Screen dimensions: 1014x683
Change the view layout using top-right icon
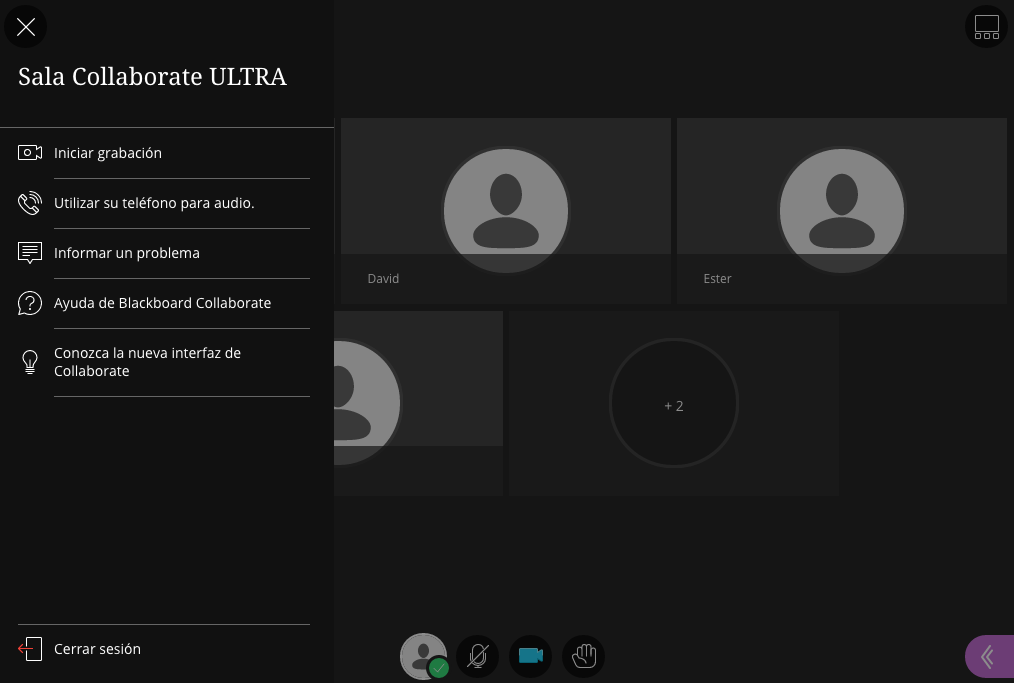pos(986,27)
